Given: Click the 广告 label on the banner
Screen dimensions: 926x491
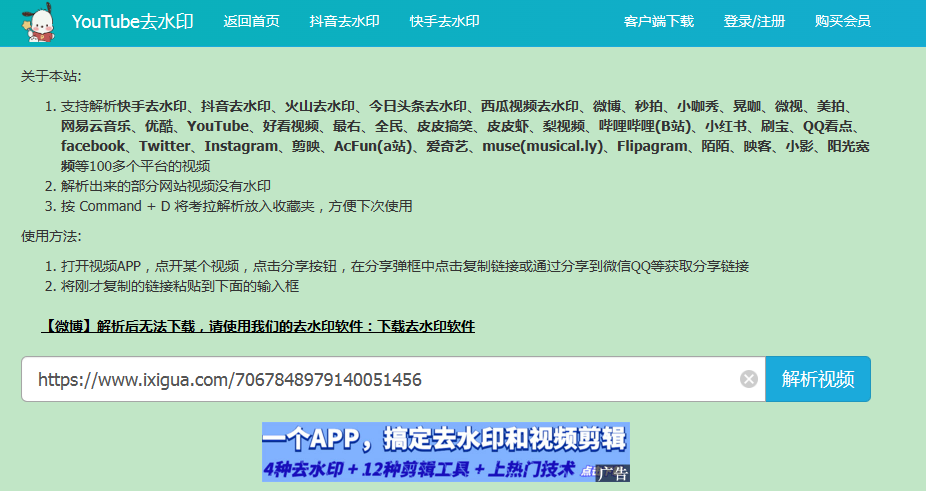Looking at the screenshot, I should [x=612, y=474].
